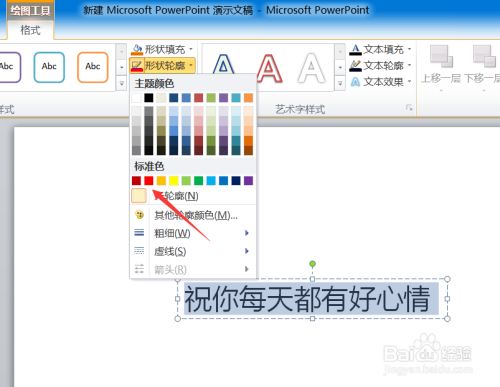This screenshot has height=387, width=500.
Task: Open the 艺术字样式 dialog launcher
Action: click(x=409, y=107)
